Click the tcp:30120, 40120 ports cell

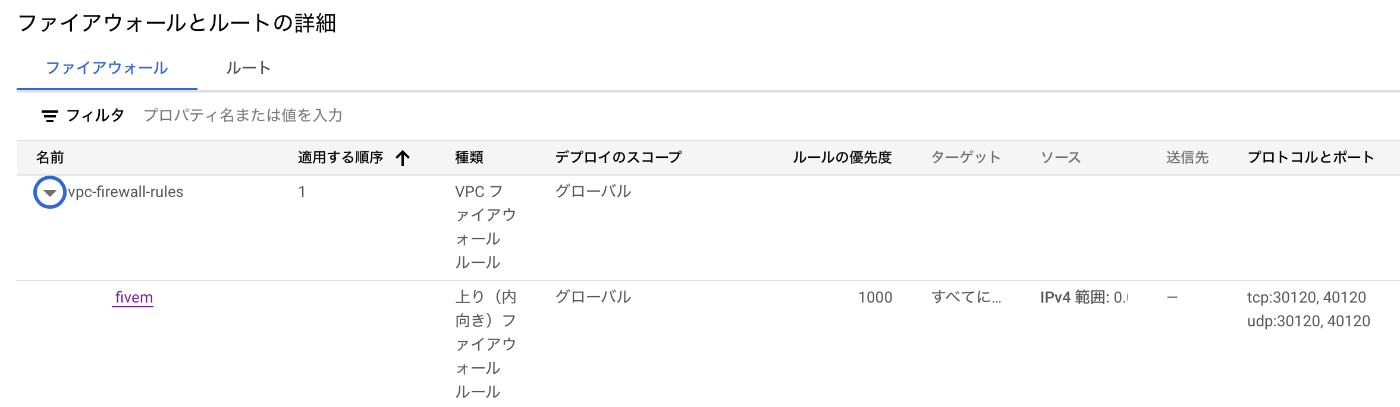1306,298
